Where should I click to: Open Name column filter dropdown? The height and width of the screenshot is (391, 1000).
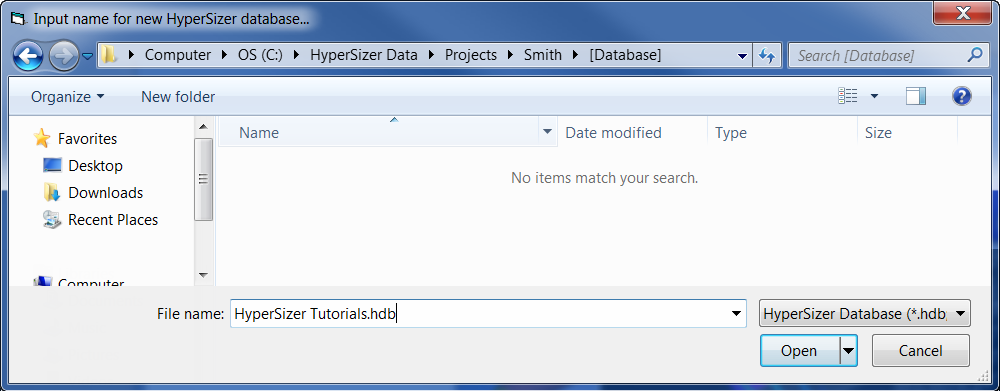pos(547,133)
